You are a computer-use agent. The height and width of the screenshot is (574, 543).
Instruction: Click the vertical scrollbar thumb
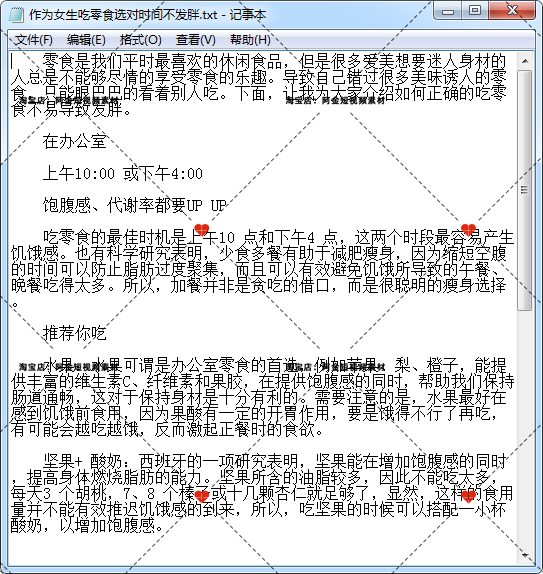[x=525, y=190]
